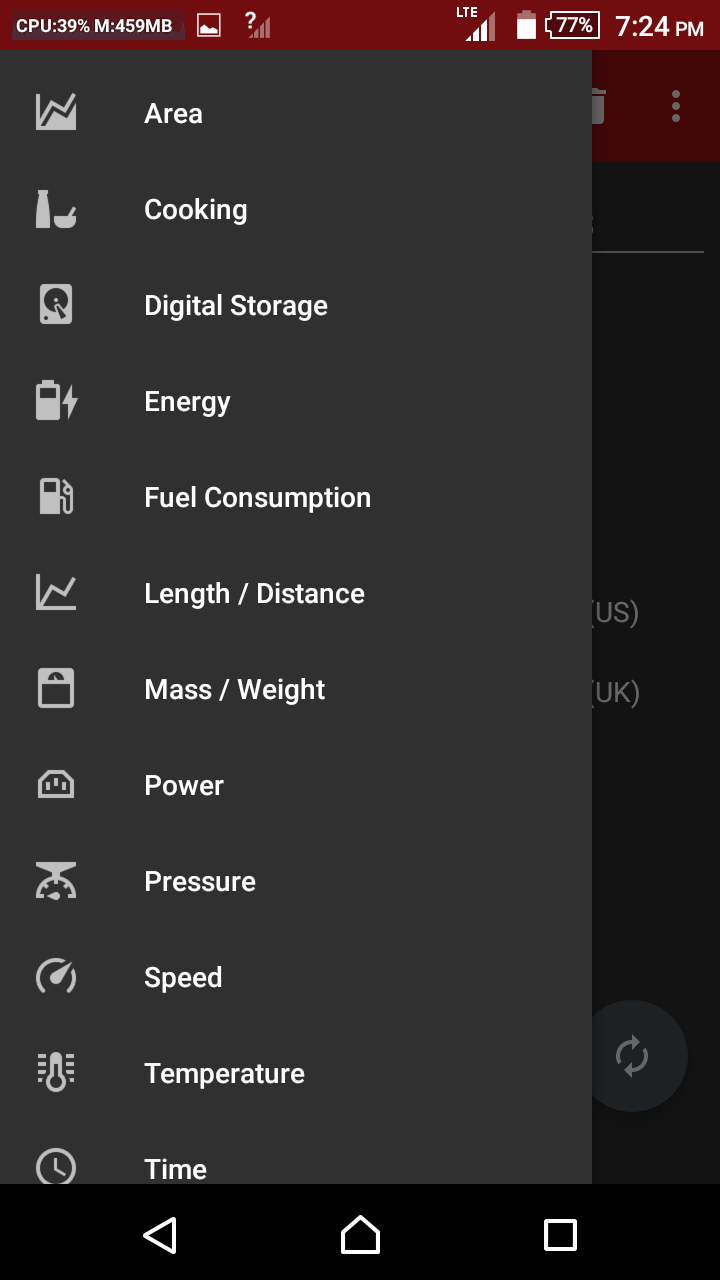
Task: Tap the swap units floating button
Action: (632, 1056)
